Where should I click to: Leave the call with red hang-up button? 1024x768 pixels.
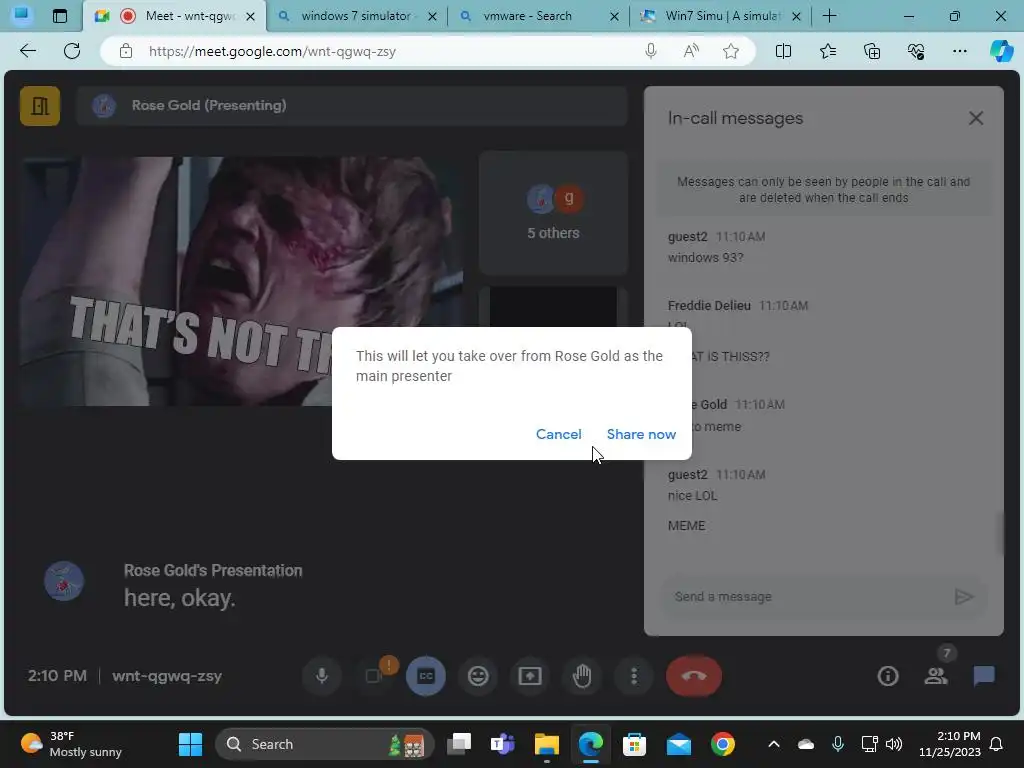pyautogui.click(x=694, y=676)
